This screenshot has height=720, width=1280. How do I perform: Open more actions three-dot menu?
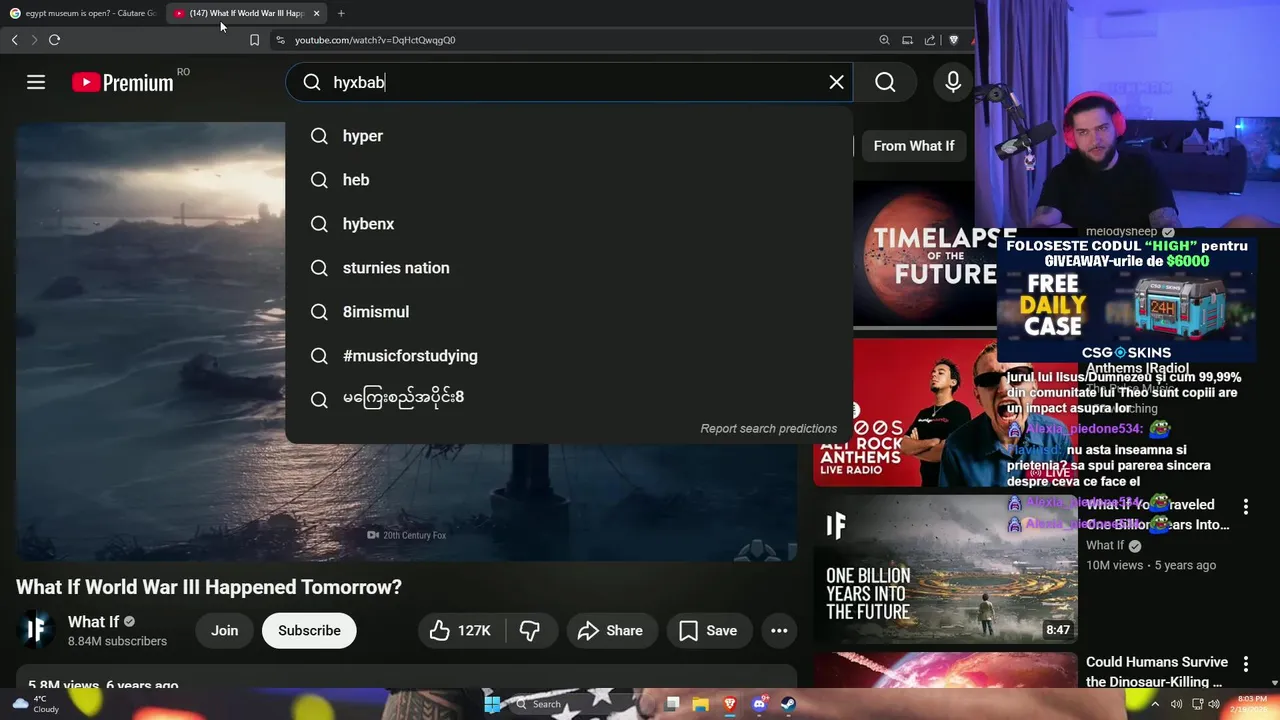coord(779,631)
